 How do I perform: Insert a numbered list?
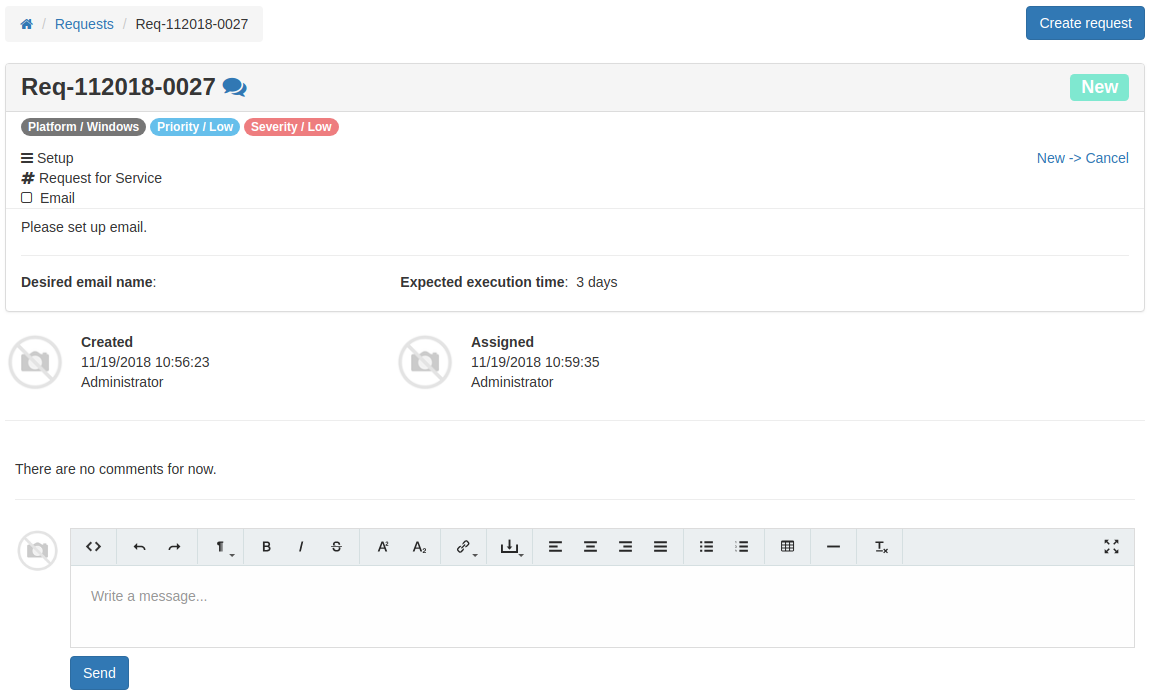click(x=742, y=547)
